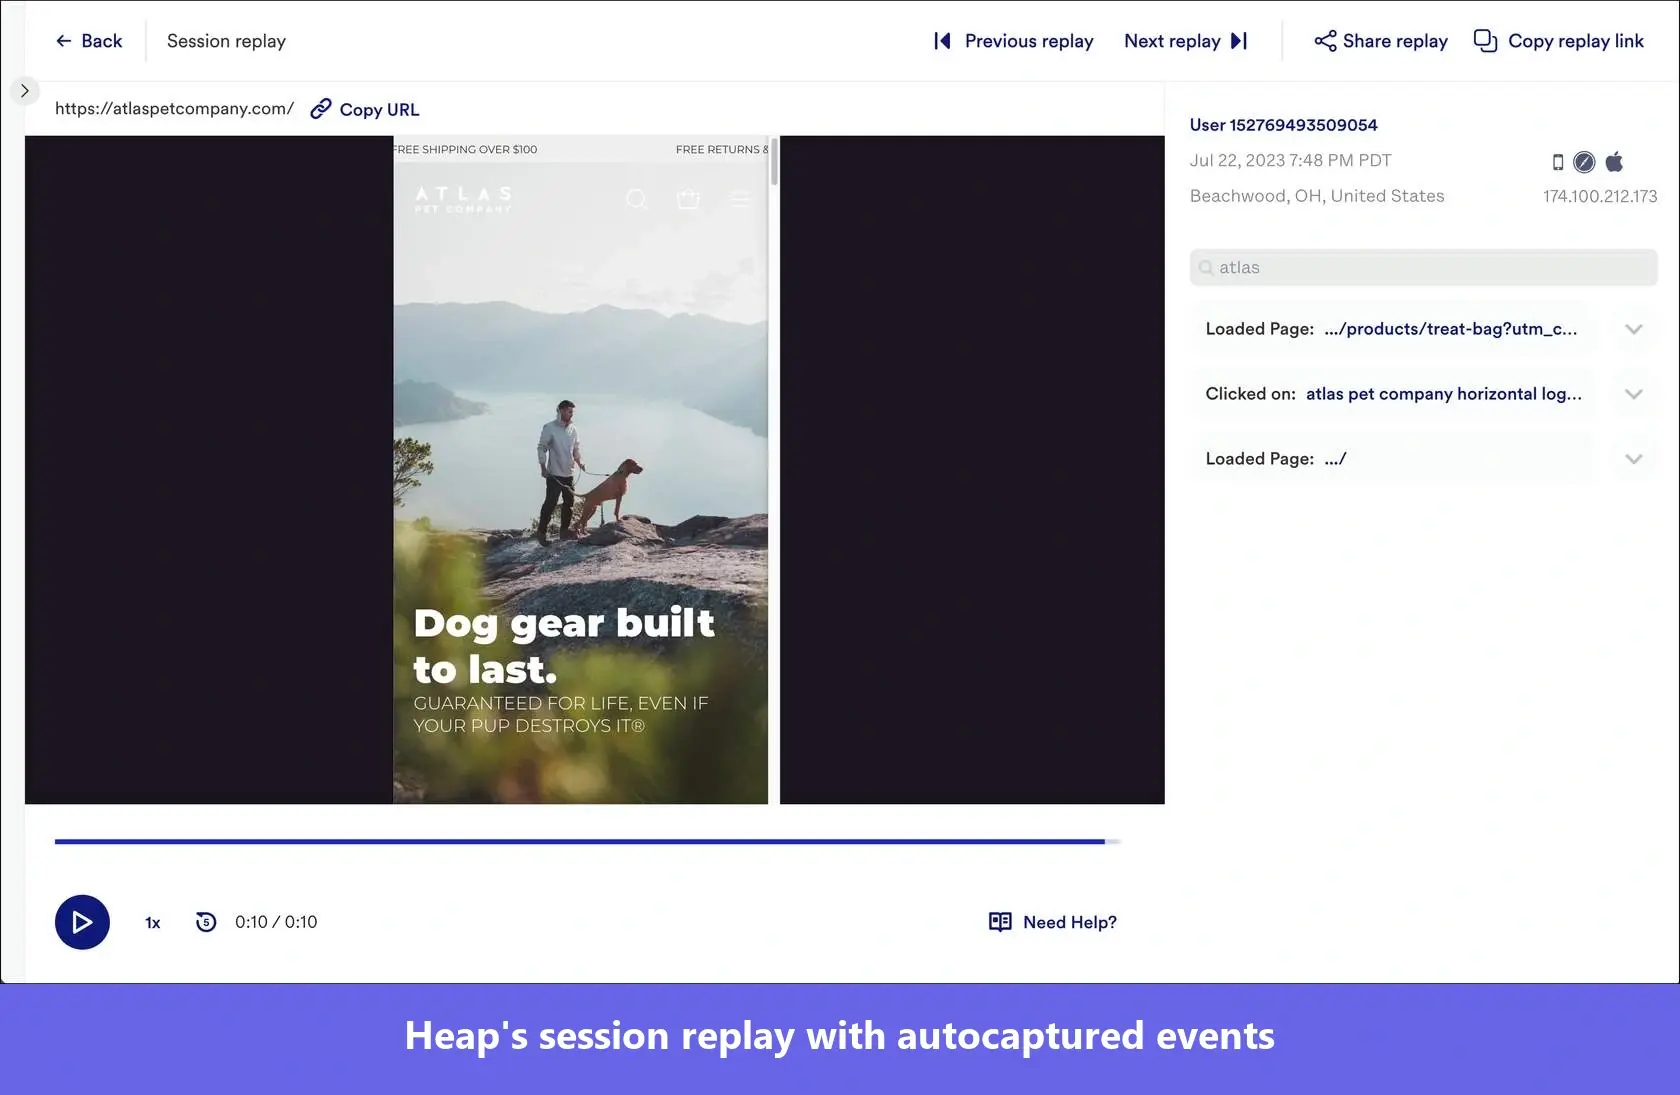The width and height of the screenshot is (1680, 1095).
Task: Copy URL of the page
Action: tap(365, 109)
